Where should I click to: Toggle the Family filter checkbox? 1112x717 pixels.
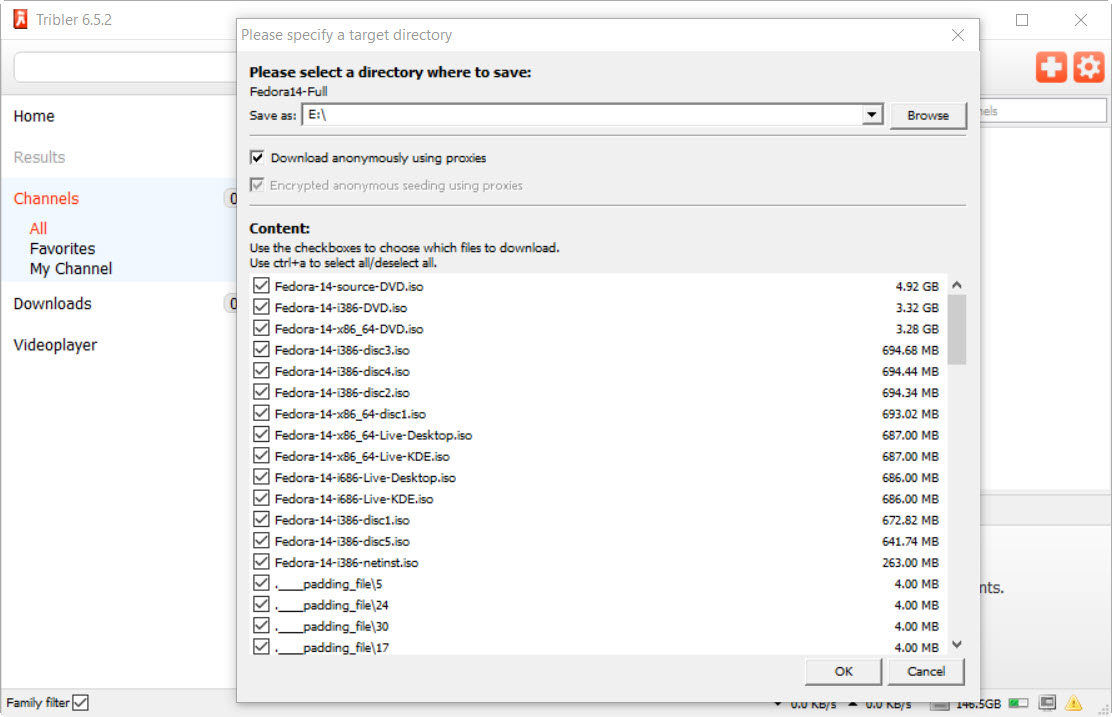(81, 703)
